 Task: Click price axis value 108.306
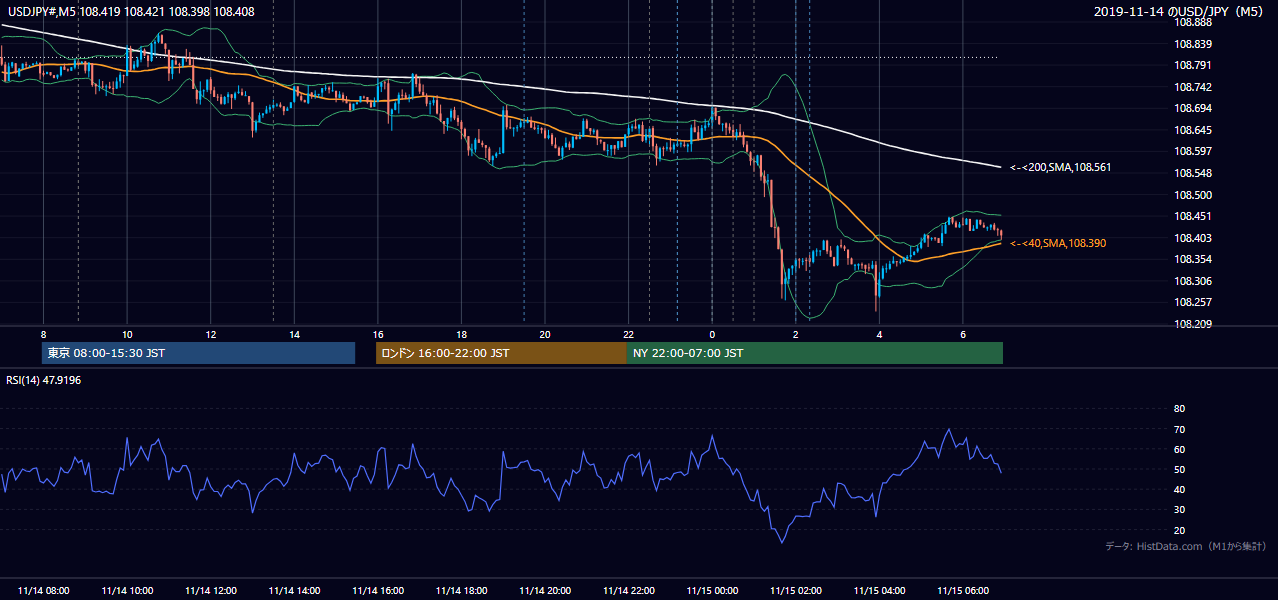[1192, 281]
